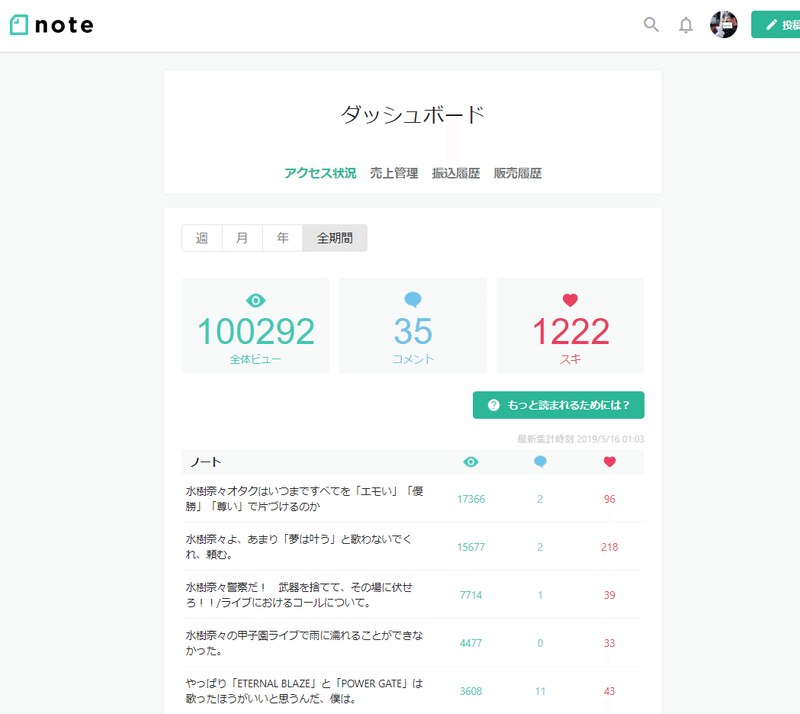Click the 全体ビュー label

(255, 359)
